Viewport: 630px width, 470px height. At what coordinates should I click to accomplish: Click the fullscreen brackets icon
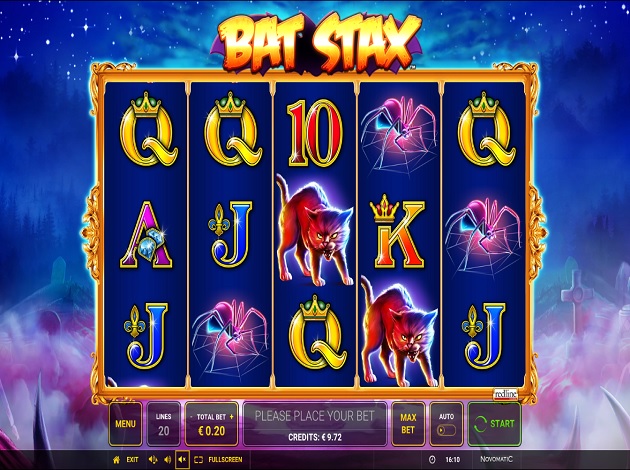[x=198, y=460]
